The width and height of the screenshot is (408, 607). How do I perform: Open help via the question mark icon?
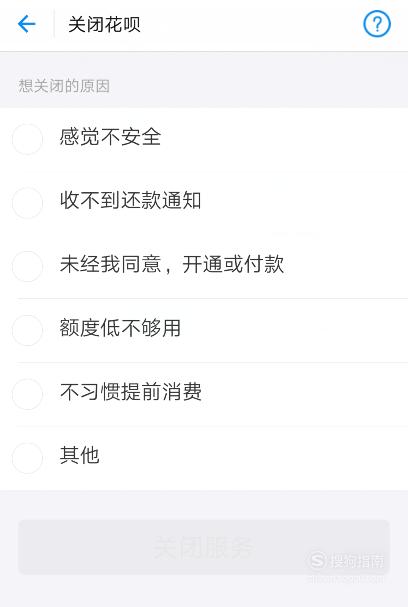[x=377, y=24]
